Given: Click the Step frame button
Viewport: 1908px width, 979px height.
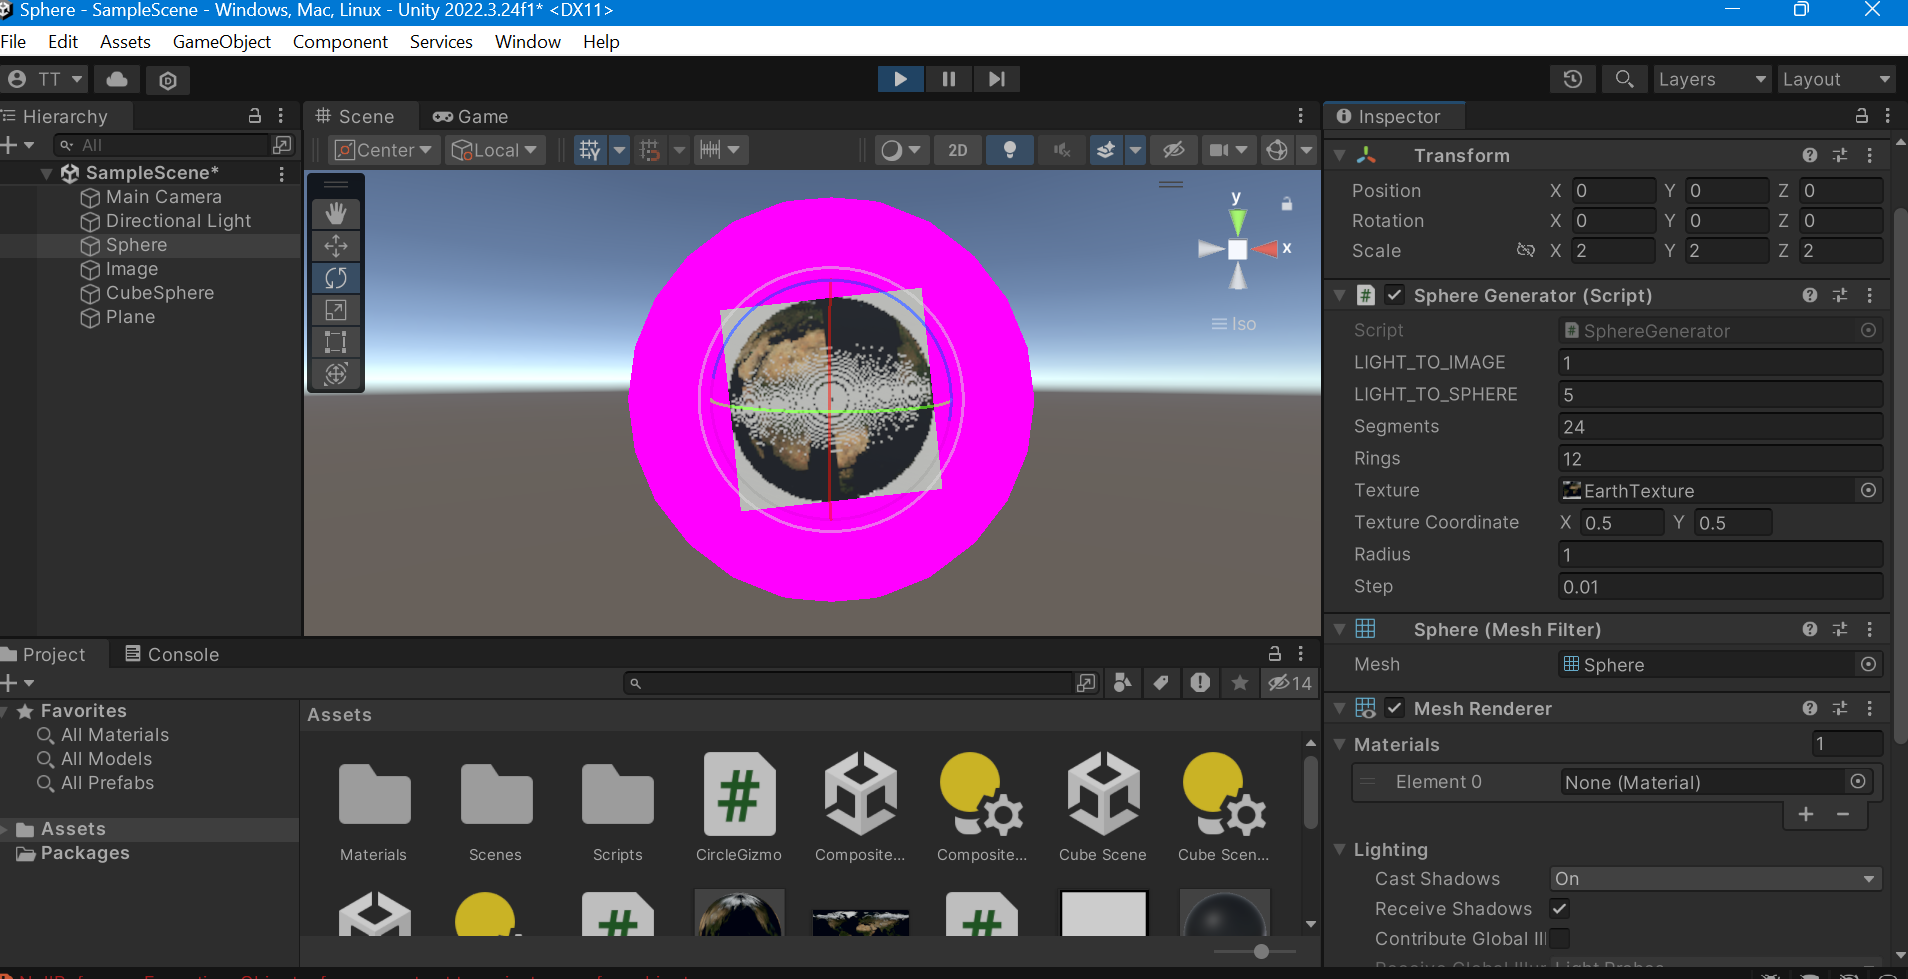Looking at the screenshot, I should (x=997, y=79).
